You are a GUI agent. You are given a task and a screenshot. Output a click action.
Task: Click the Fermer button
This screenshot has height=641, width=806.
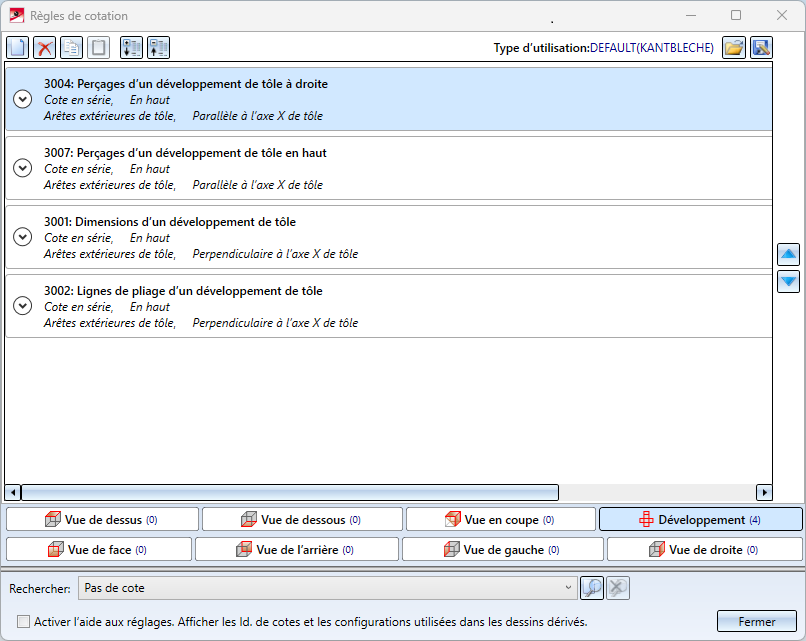tap(757, 621)
